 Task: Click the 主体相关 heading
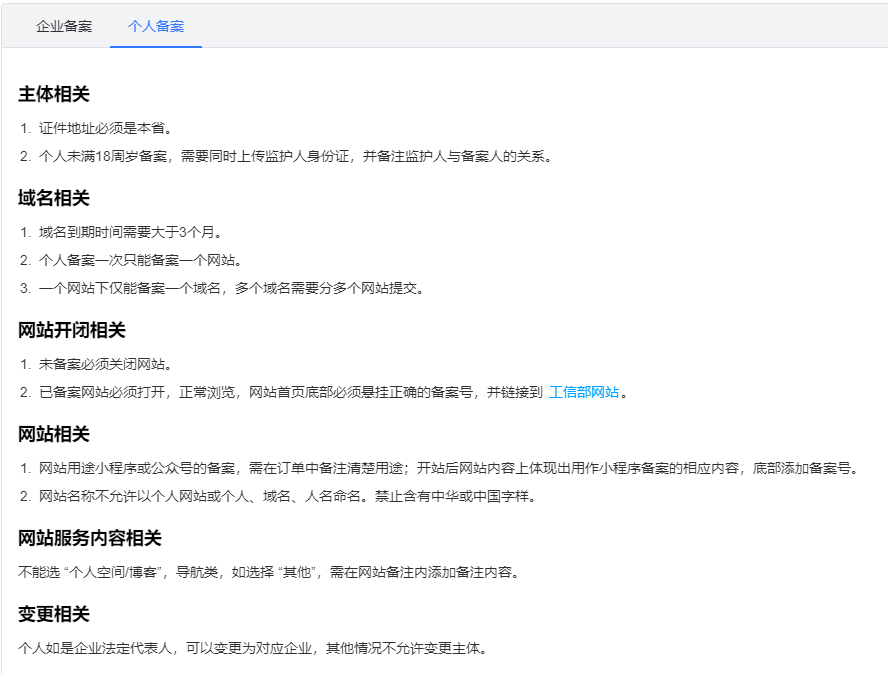click(54, 94)
